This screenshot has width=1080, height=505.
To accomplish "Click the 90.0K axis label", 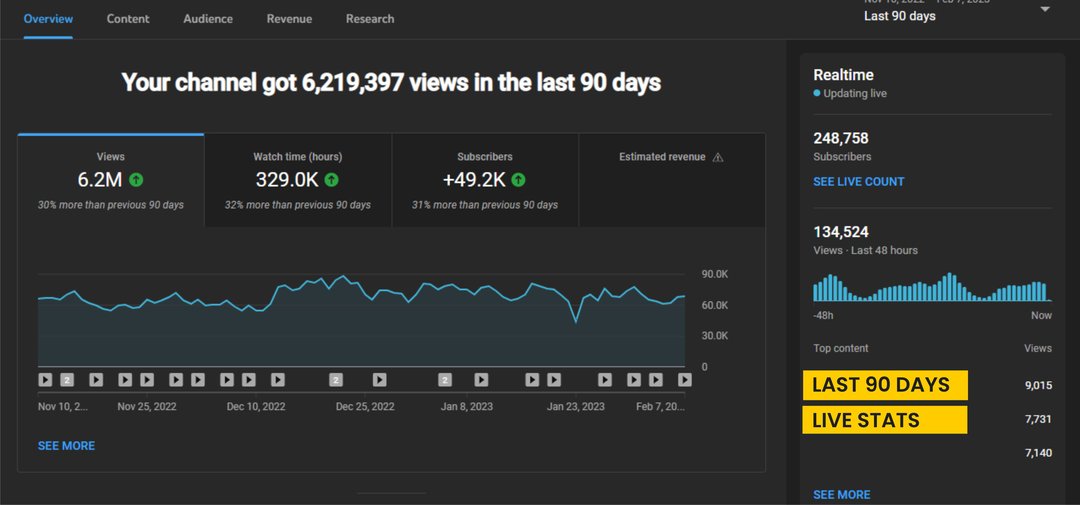I will pyautogui.click(x=714, y=274).
